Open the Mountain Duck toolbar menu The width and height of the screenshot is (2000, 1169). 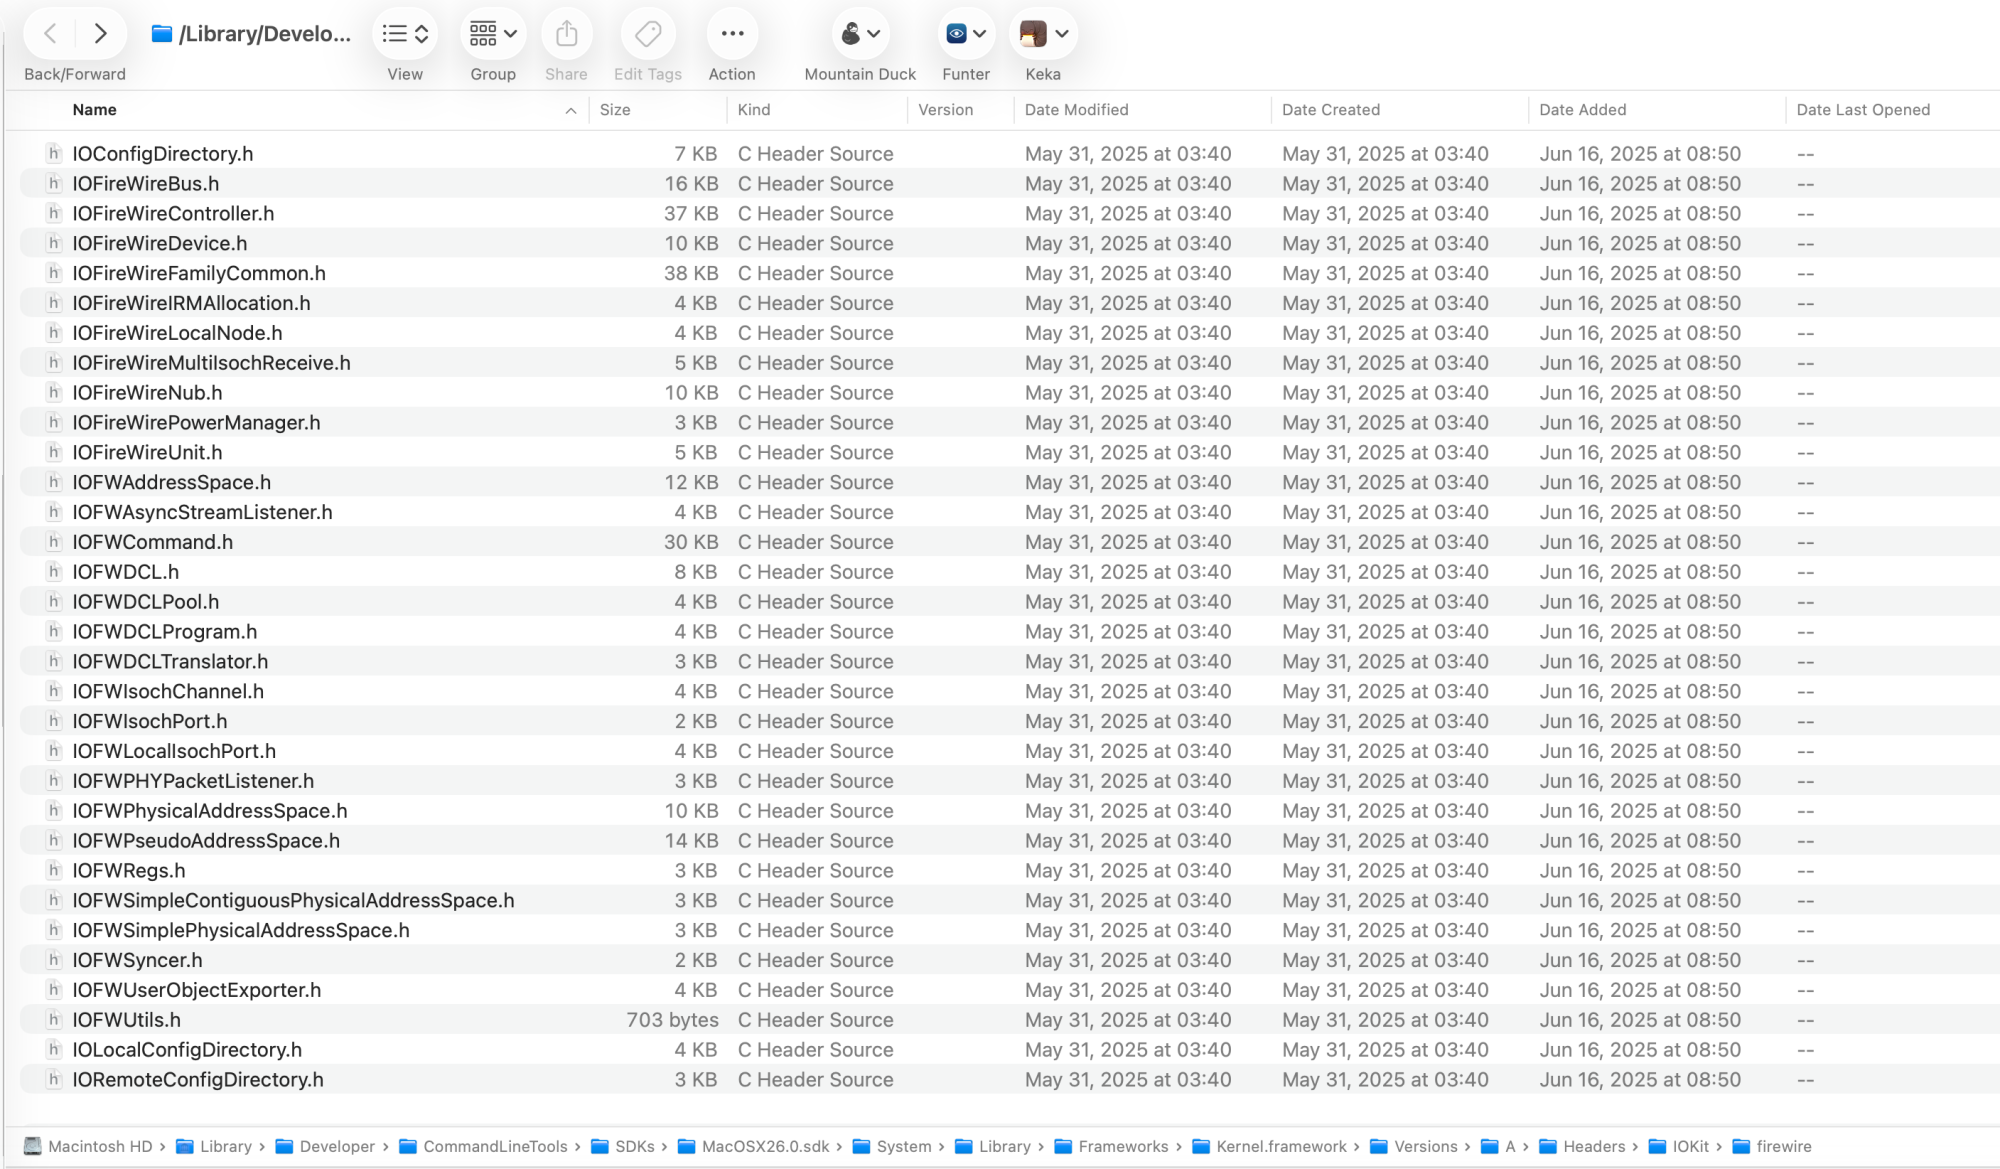click(860, 34)
